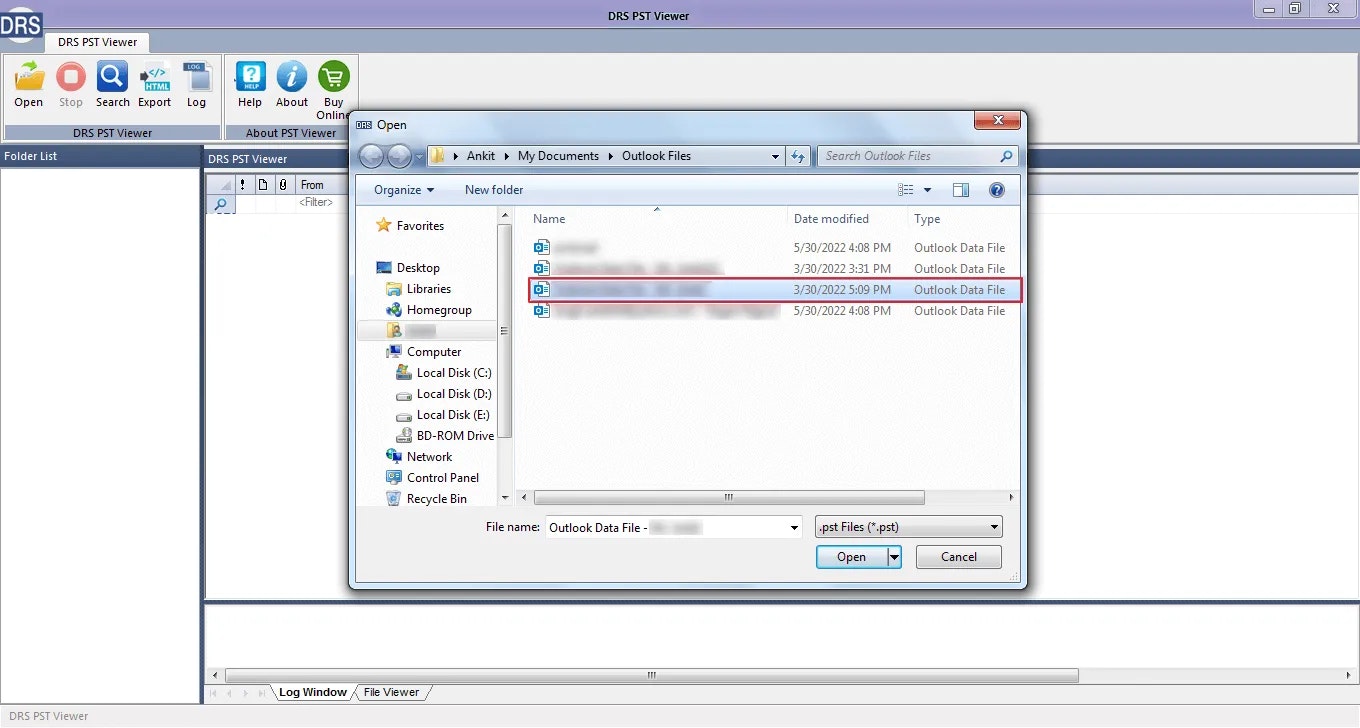The height and width of the screenshot is (728, 1360).
Task: Select Local Disk (D:)
Action: (x=454, y=393)
